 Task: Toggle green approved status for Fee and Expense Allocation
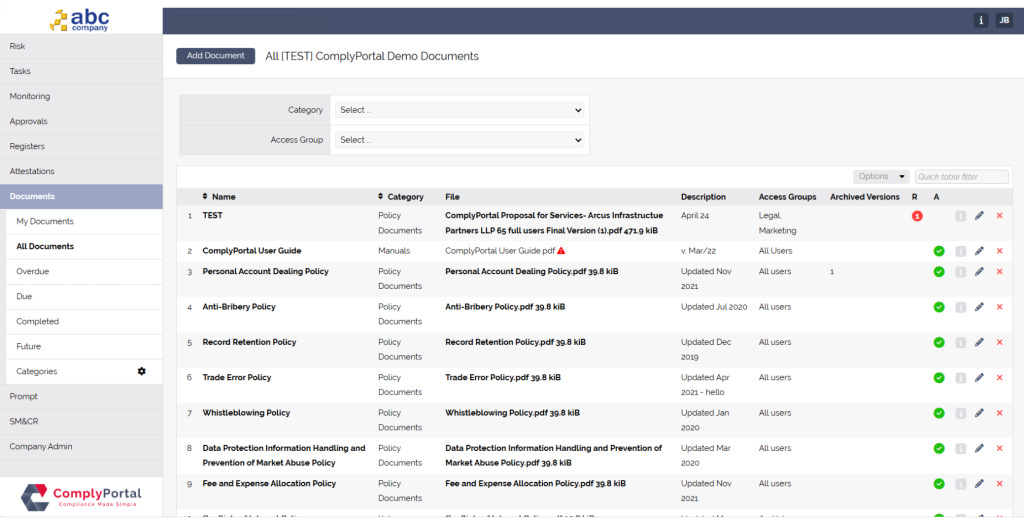pos(939,484)
